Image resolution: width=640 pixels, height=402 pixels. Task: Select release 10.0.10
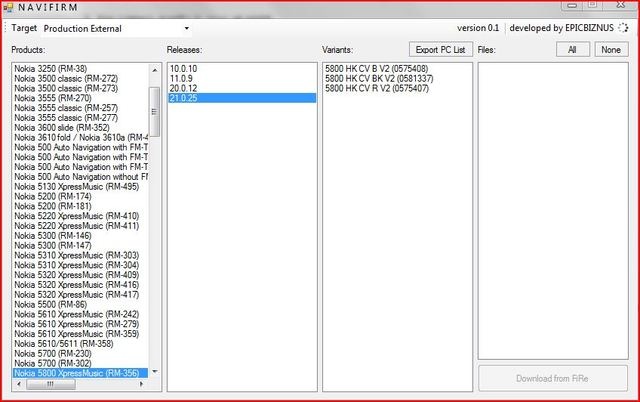[183, 68]
